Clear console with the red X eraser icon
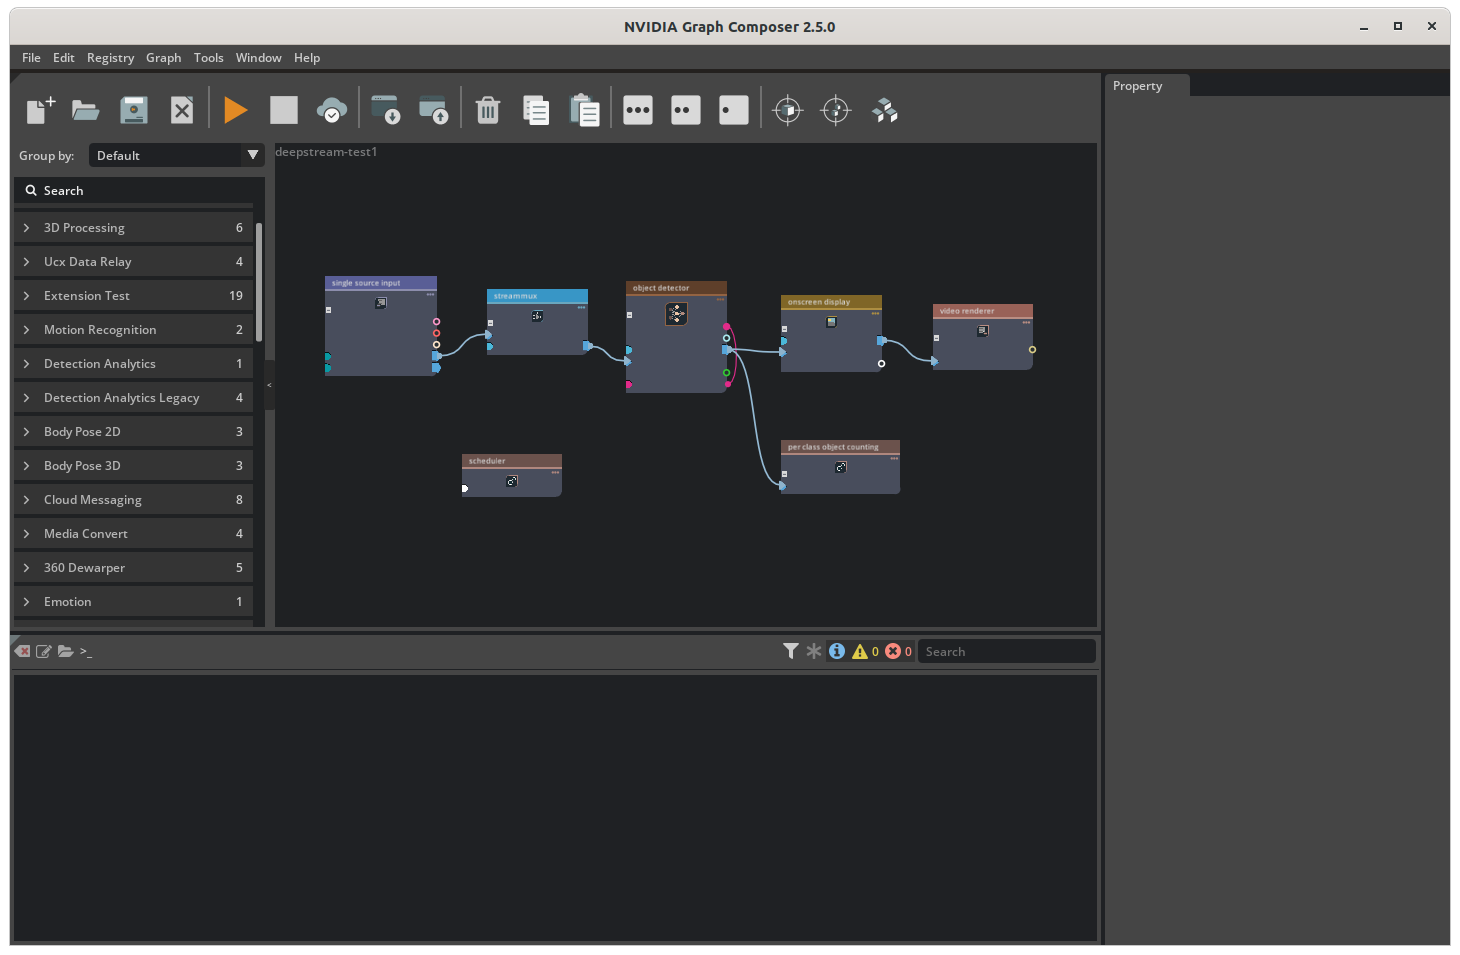Image resolution: width=1460 pixels, height=955 pixels. [x=23, y=651]
